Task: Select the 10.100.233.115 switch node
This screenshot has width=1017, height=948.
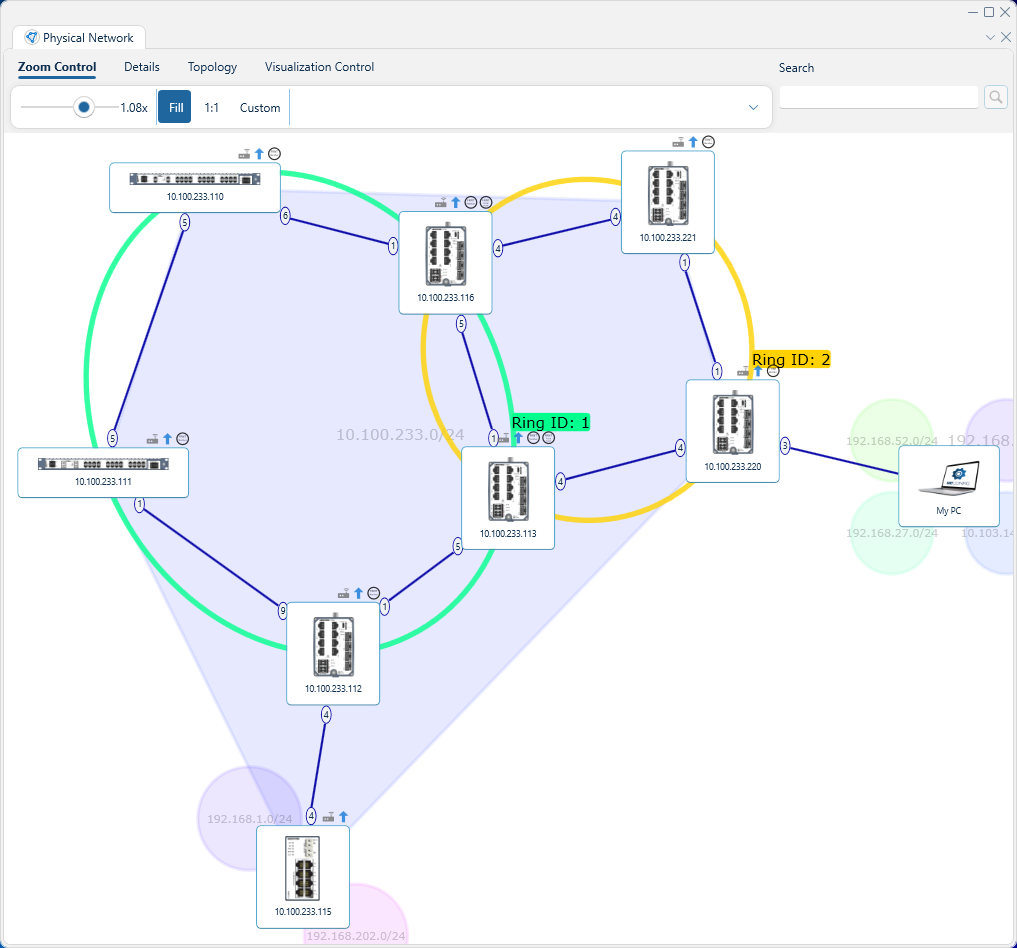Action: pos(303,877)
